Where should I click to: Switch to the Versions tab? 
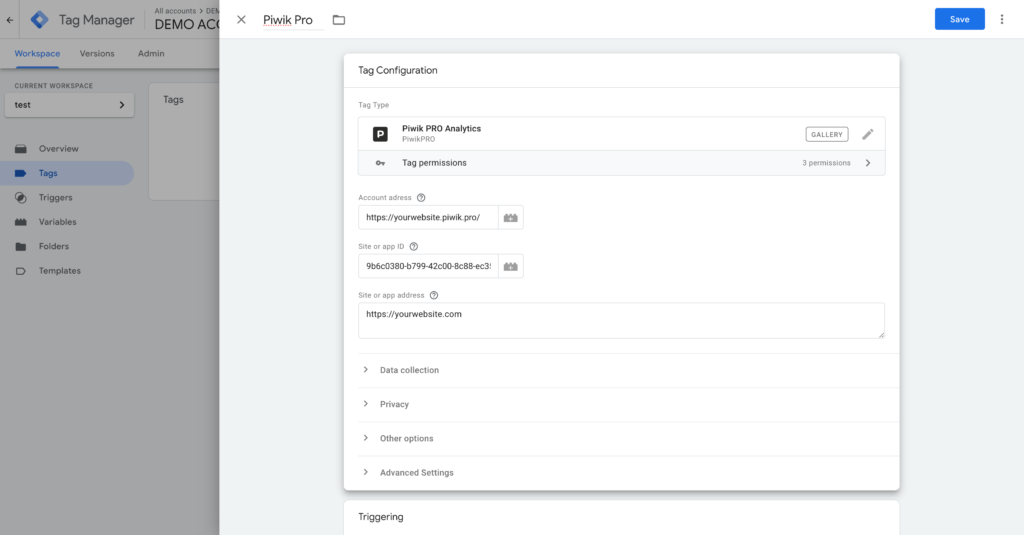coord(97,53)
